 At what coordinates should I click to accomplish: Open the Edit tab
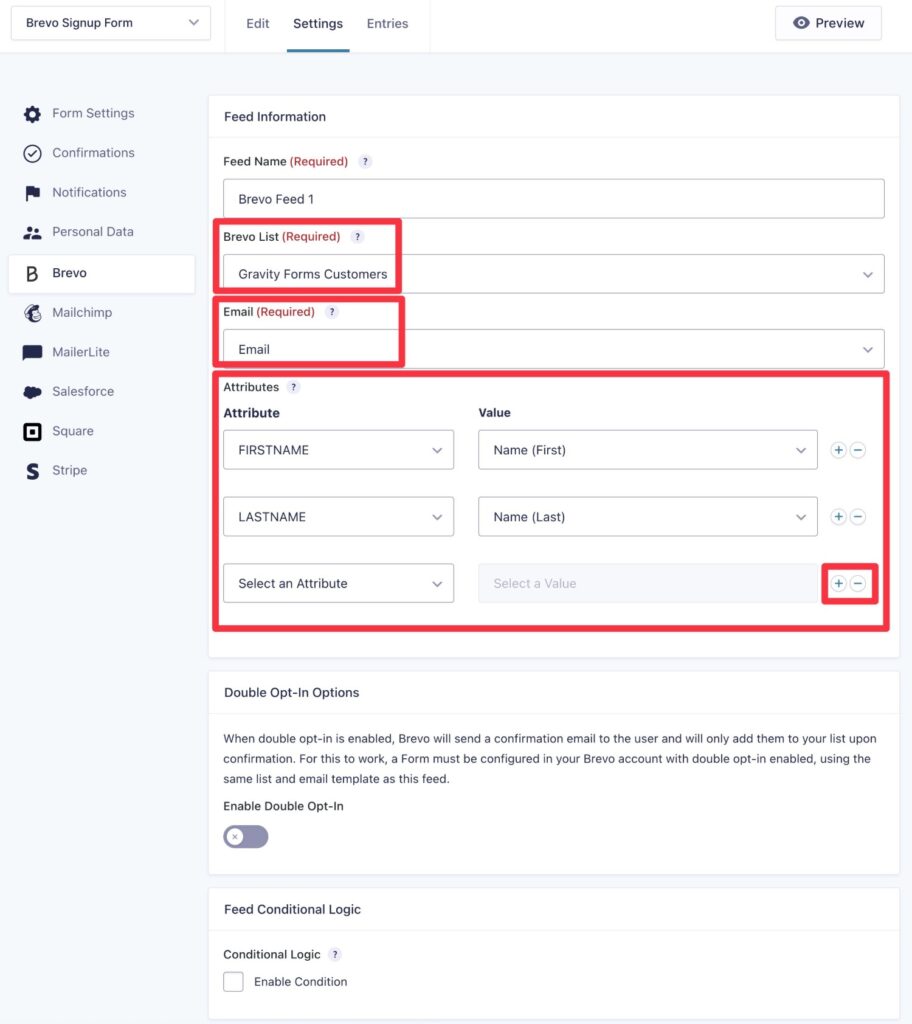[x=257, y=23]
